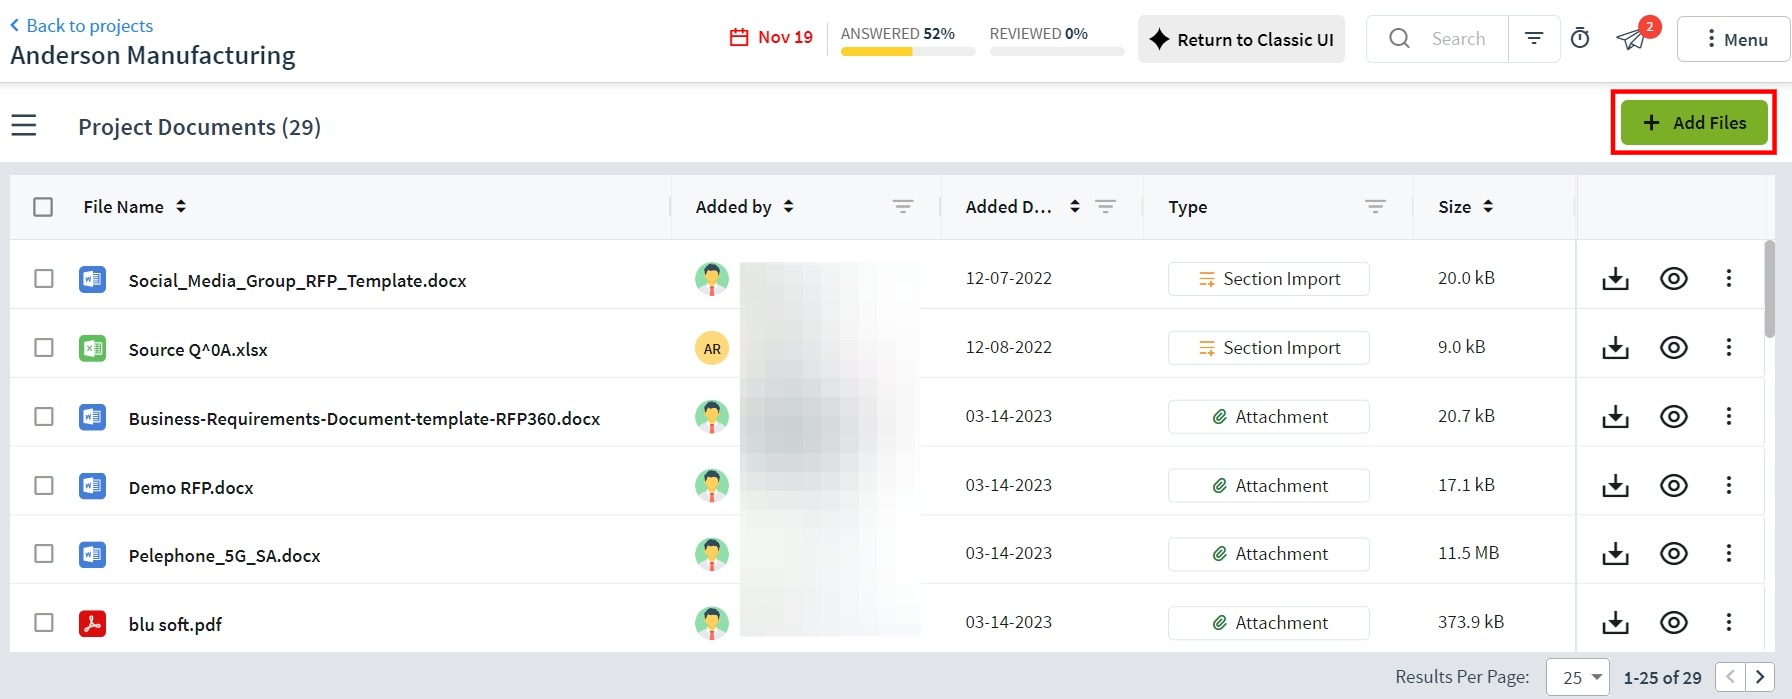Filter the Added Date column
Screen dimensions: 1792x699
pyautogui.click(x=1105, y=207)
